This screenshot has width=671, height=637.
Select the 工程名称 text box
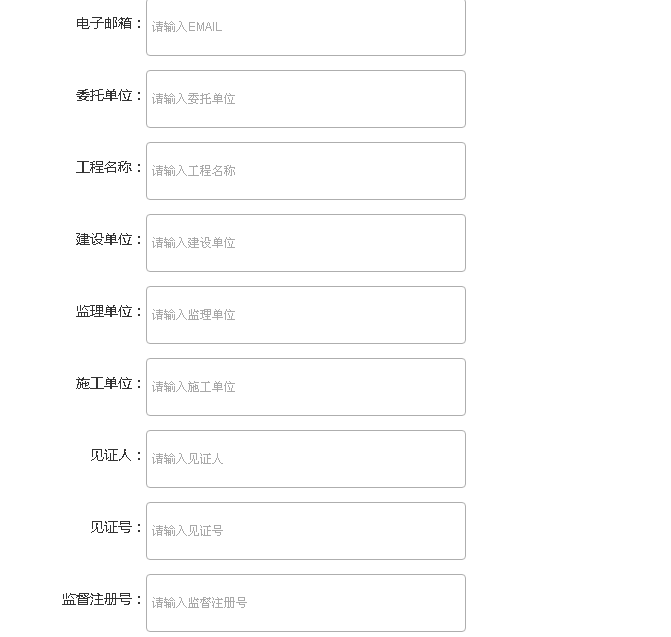(305, 171)
